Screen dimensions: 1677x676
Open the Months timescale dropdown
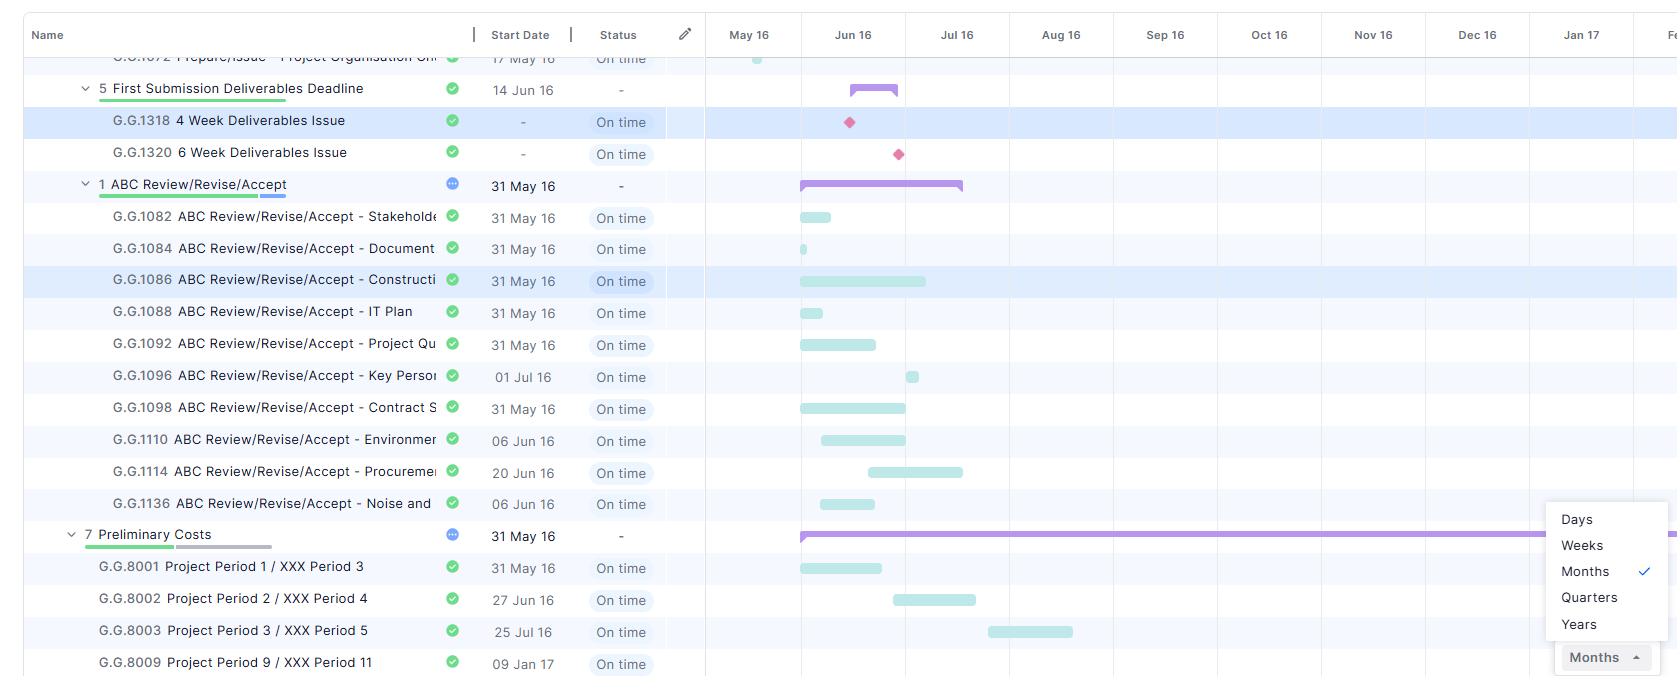(x=1605, y=658)
